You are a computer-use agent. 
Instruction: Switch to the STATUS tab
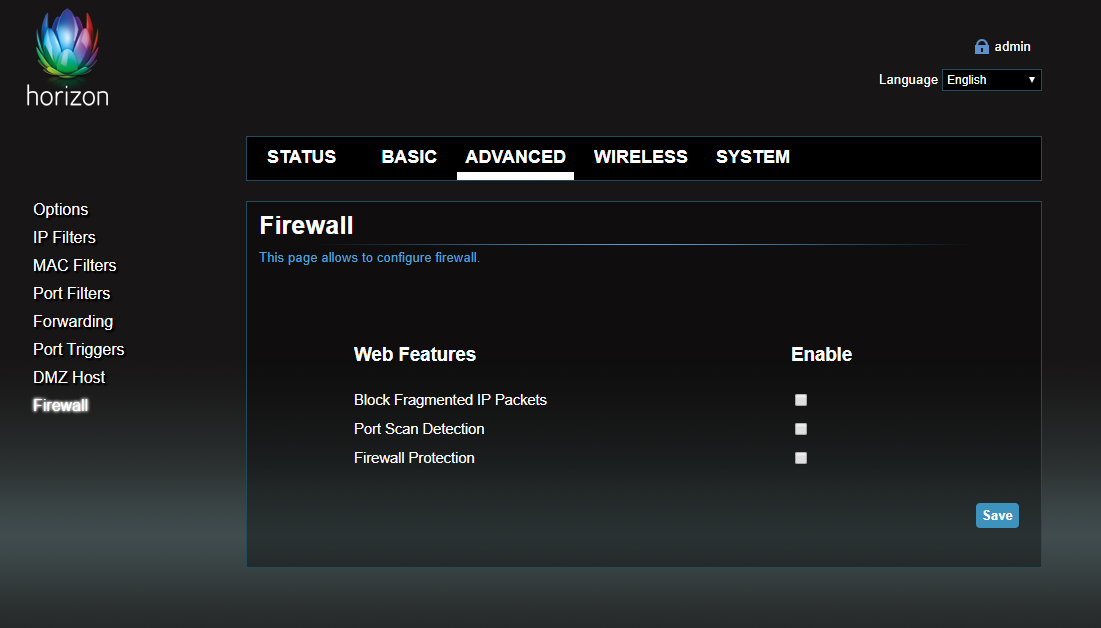click(301, 157)
